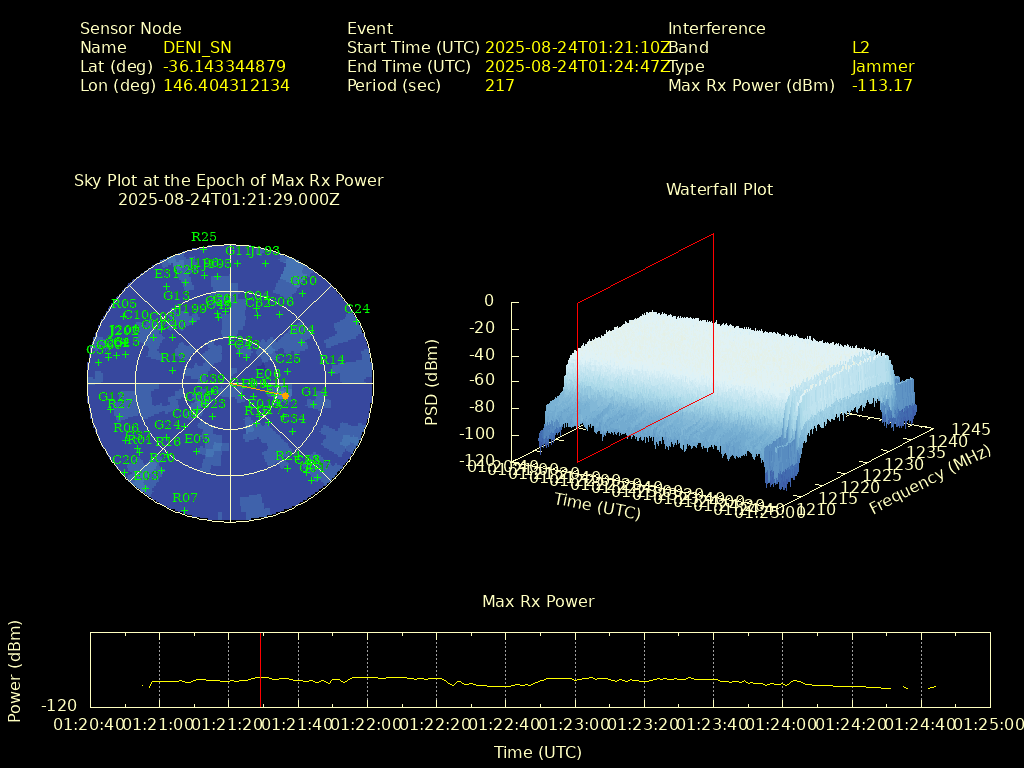Click the red time marker on power chart
The image size is (1024, 768).
tap(260, 668)
